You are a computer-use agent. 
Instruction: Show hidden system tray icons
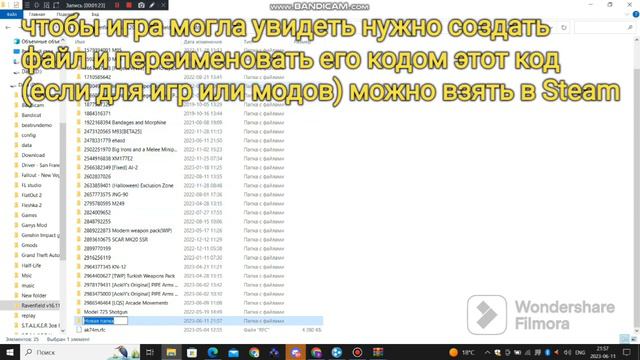click(x=487, y=352)
